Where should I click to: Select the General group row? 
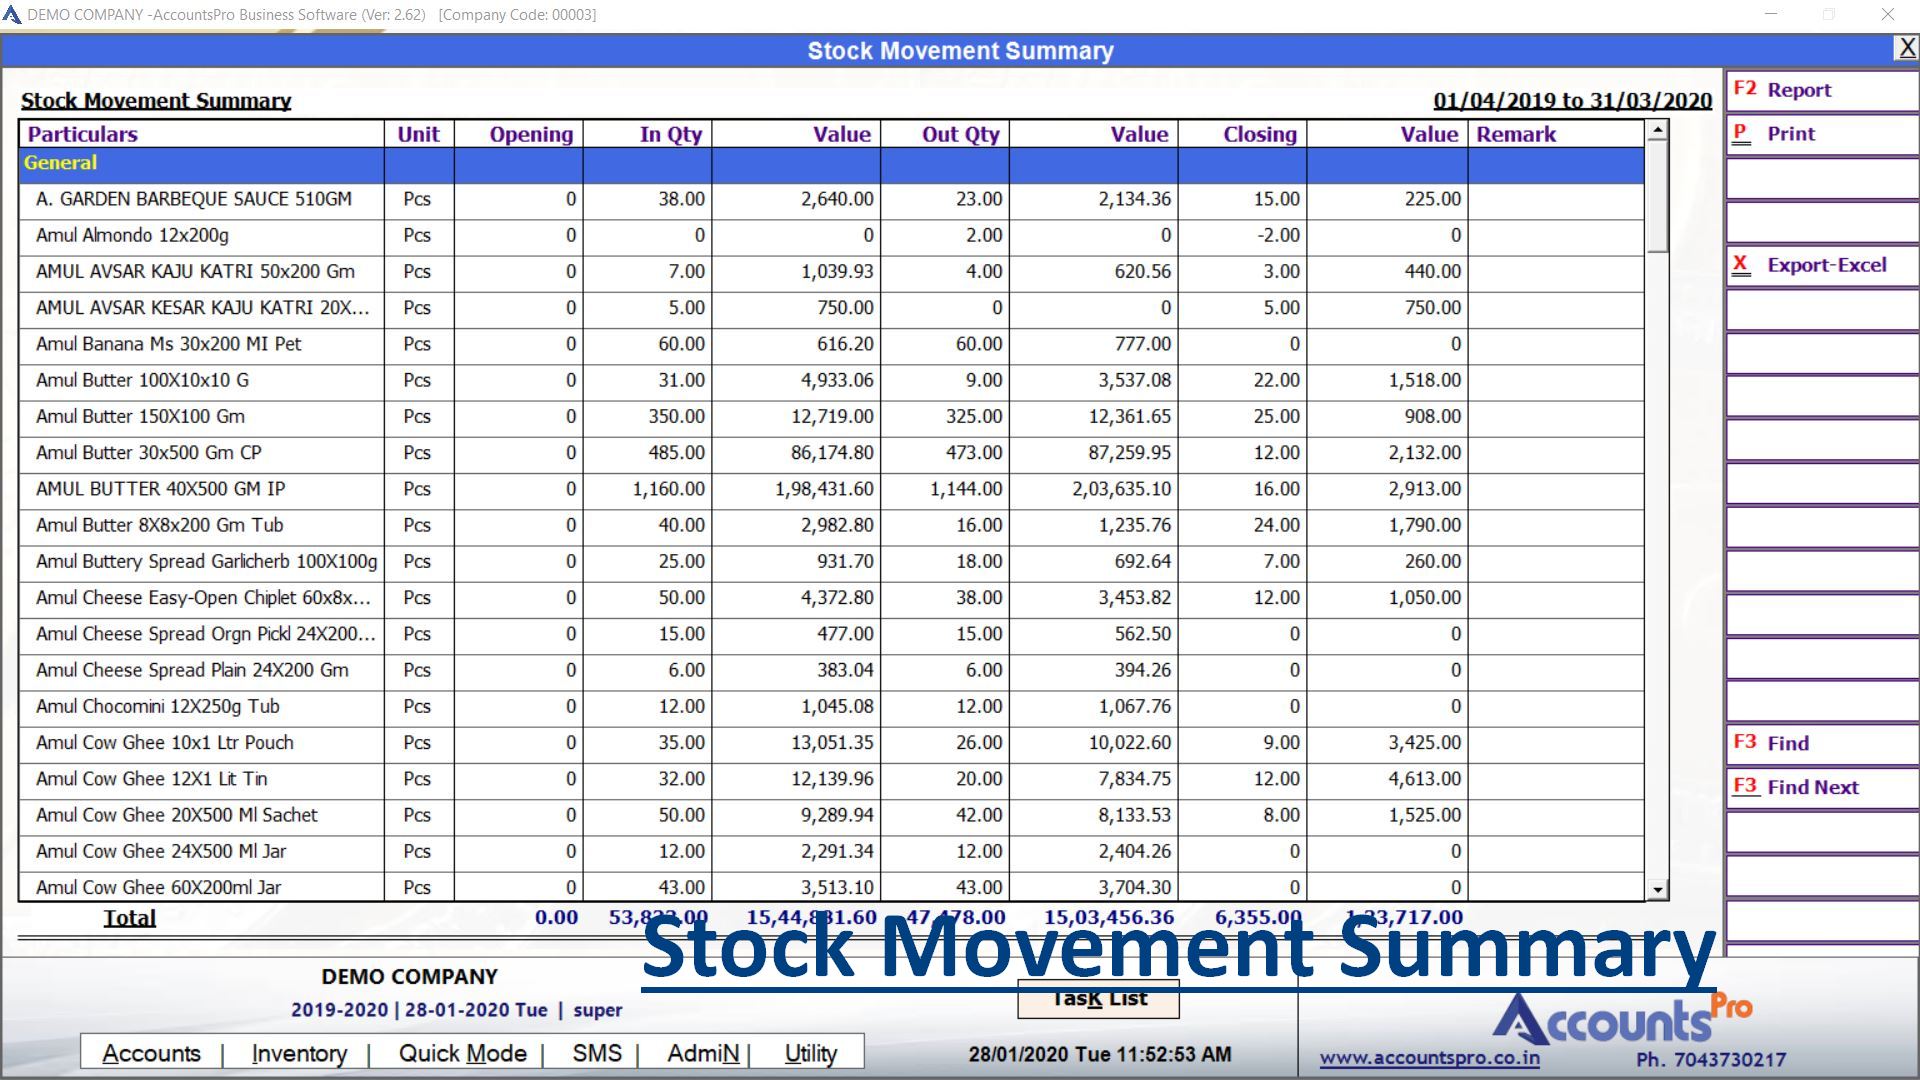tap(60, 164)
